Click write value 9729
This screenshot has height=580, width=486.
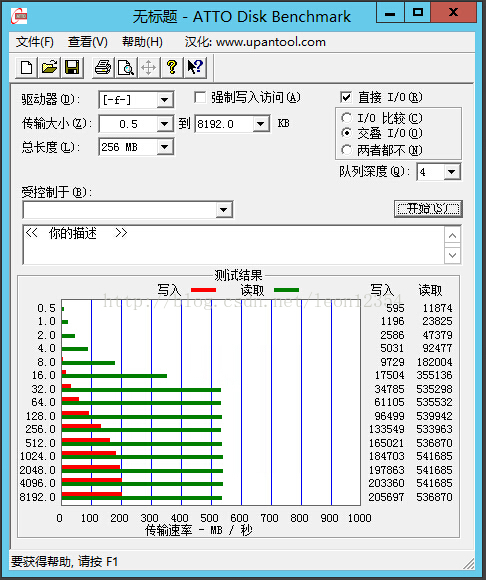click(x=392, y=362)
